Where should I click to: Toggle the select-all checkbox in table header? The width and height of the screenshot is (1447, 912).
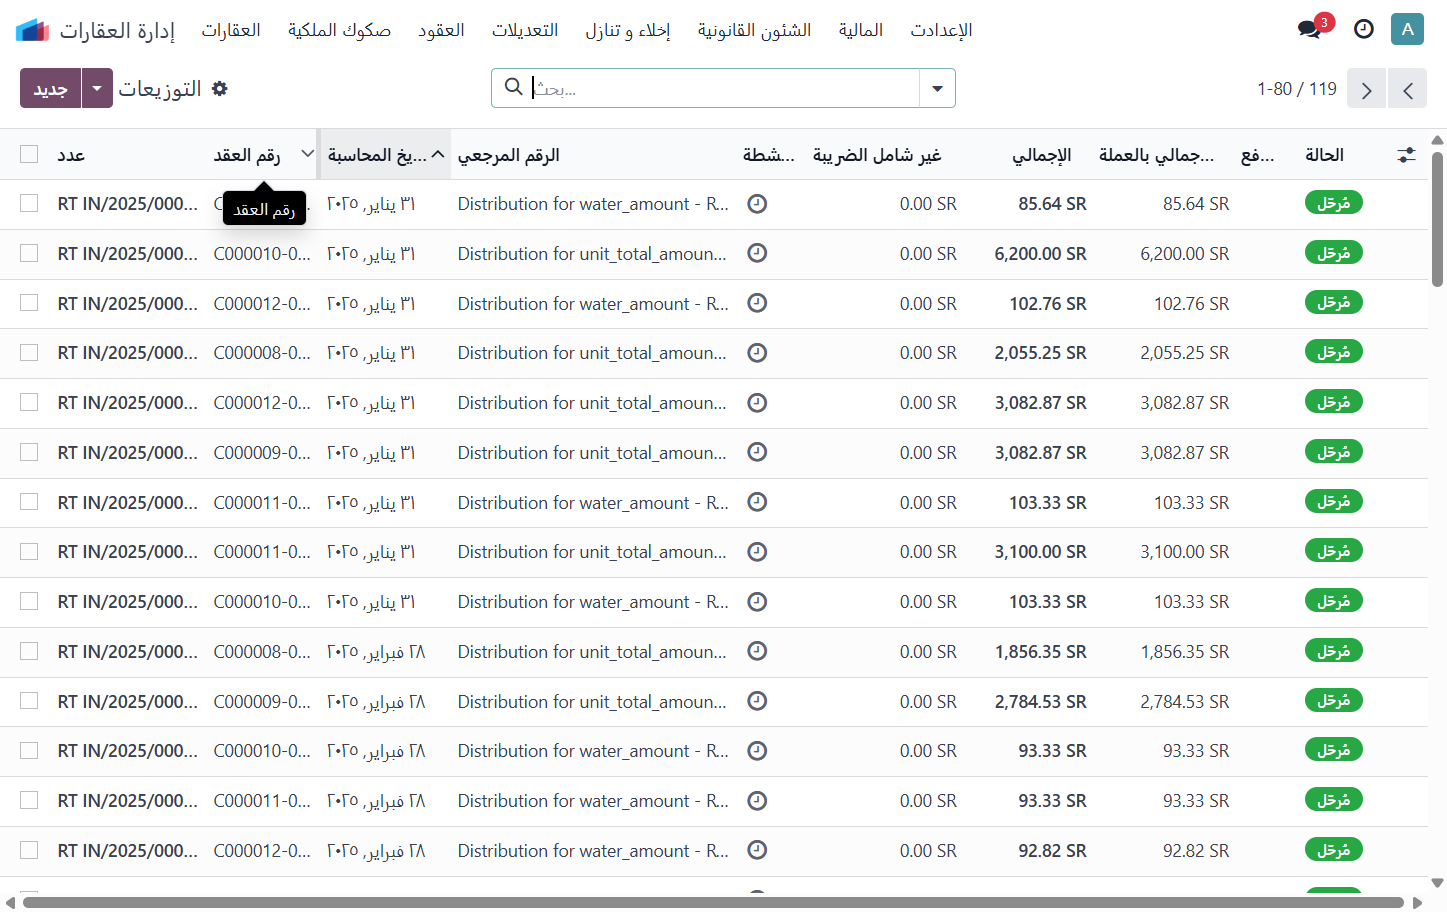[29, 154]
